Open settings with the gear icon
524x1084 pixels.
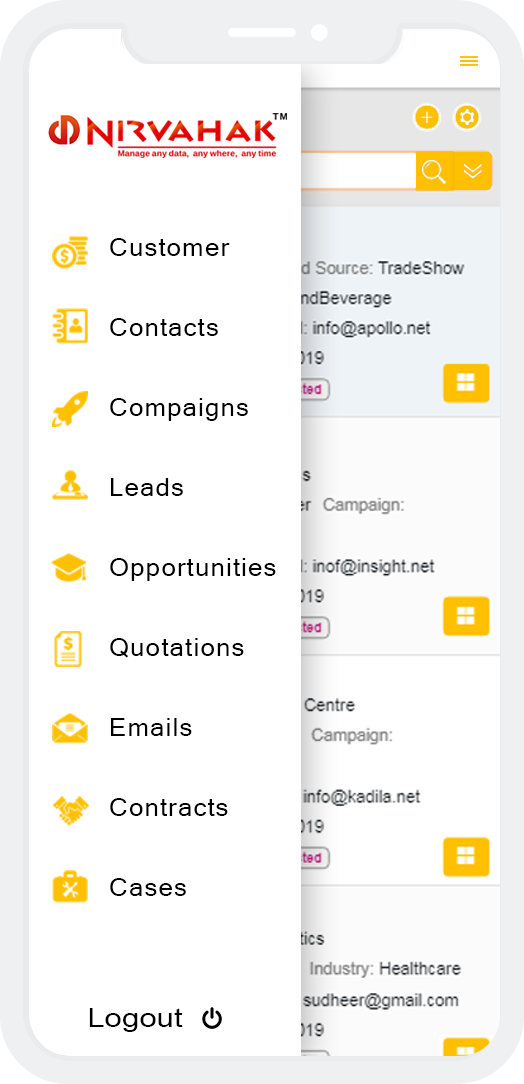[x=467, y=118]
